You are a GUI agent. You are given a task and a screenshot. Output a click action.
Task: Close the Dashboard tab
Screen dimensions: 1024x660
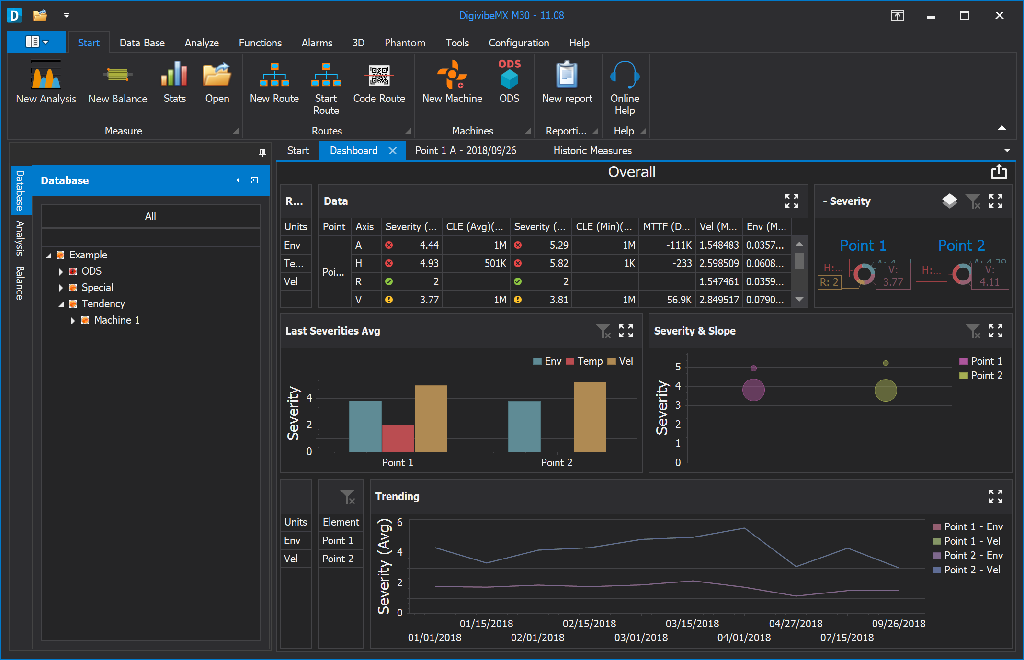(392, 151)
